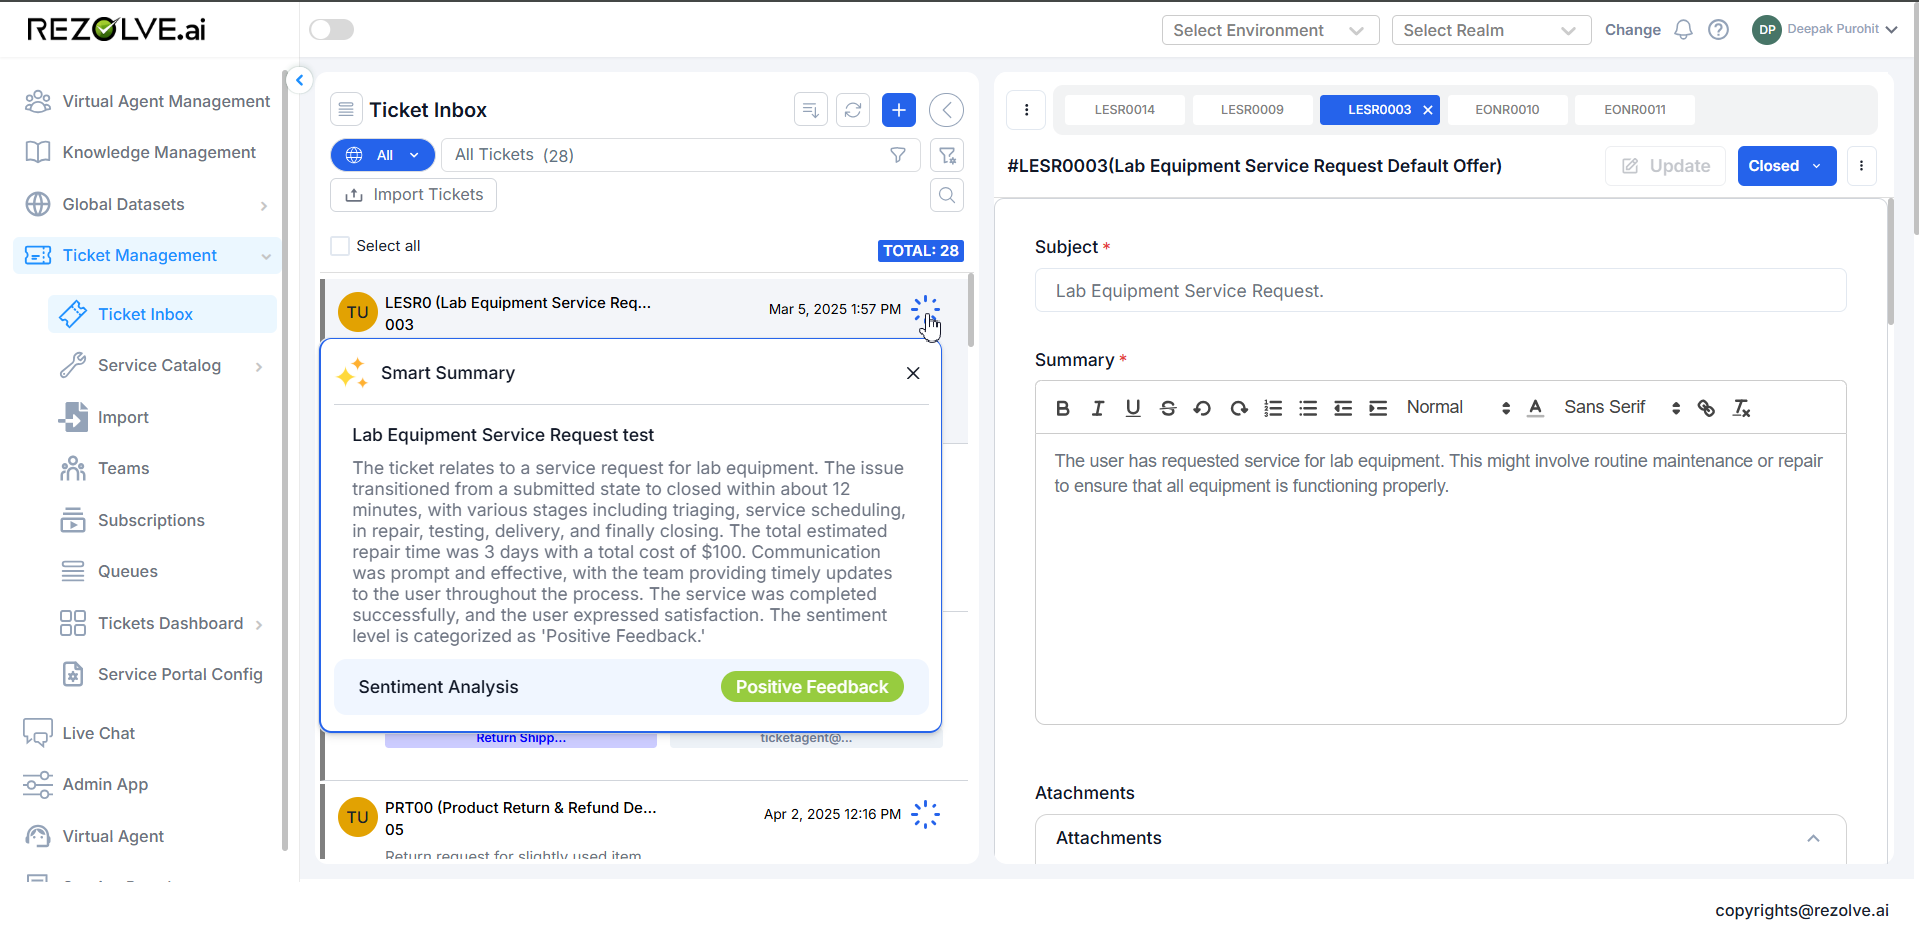Switch to the LESR0014 tab

click(x=1124, y=110)
